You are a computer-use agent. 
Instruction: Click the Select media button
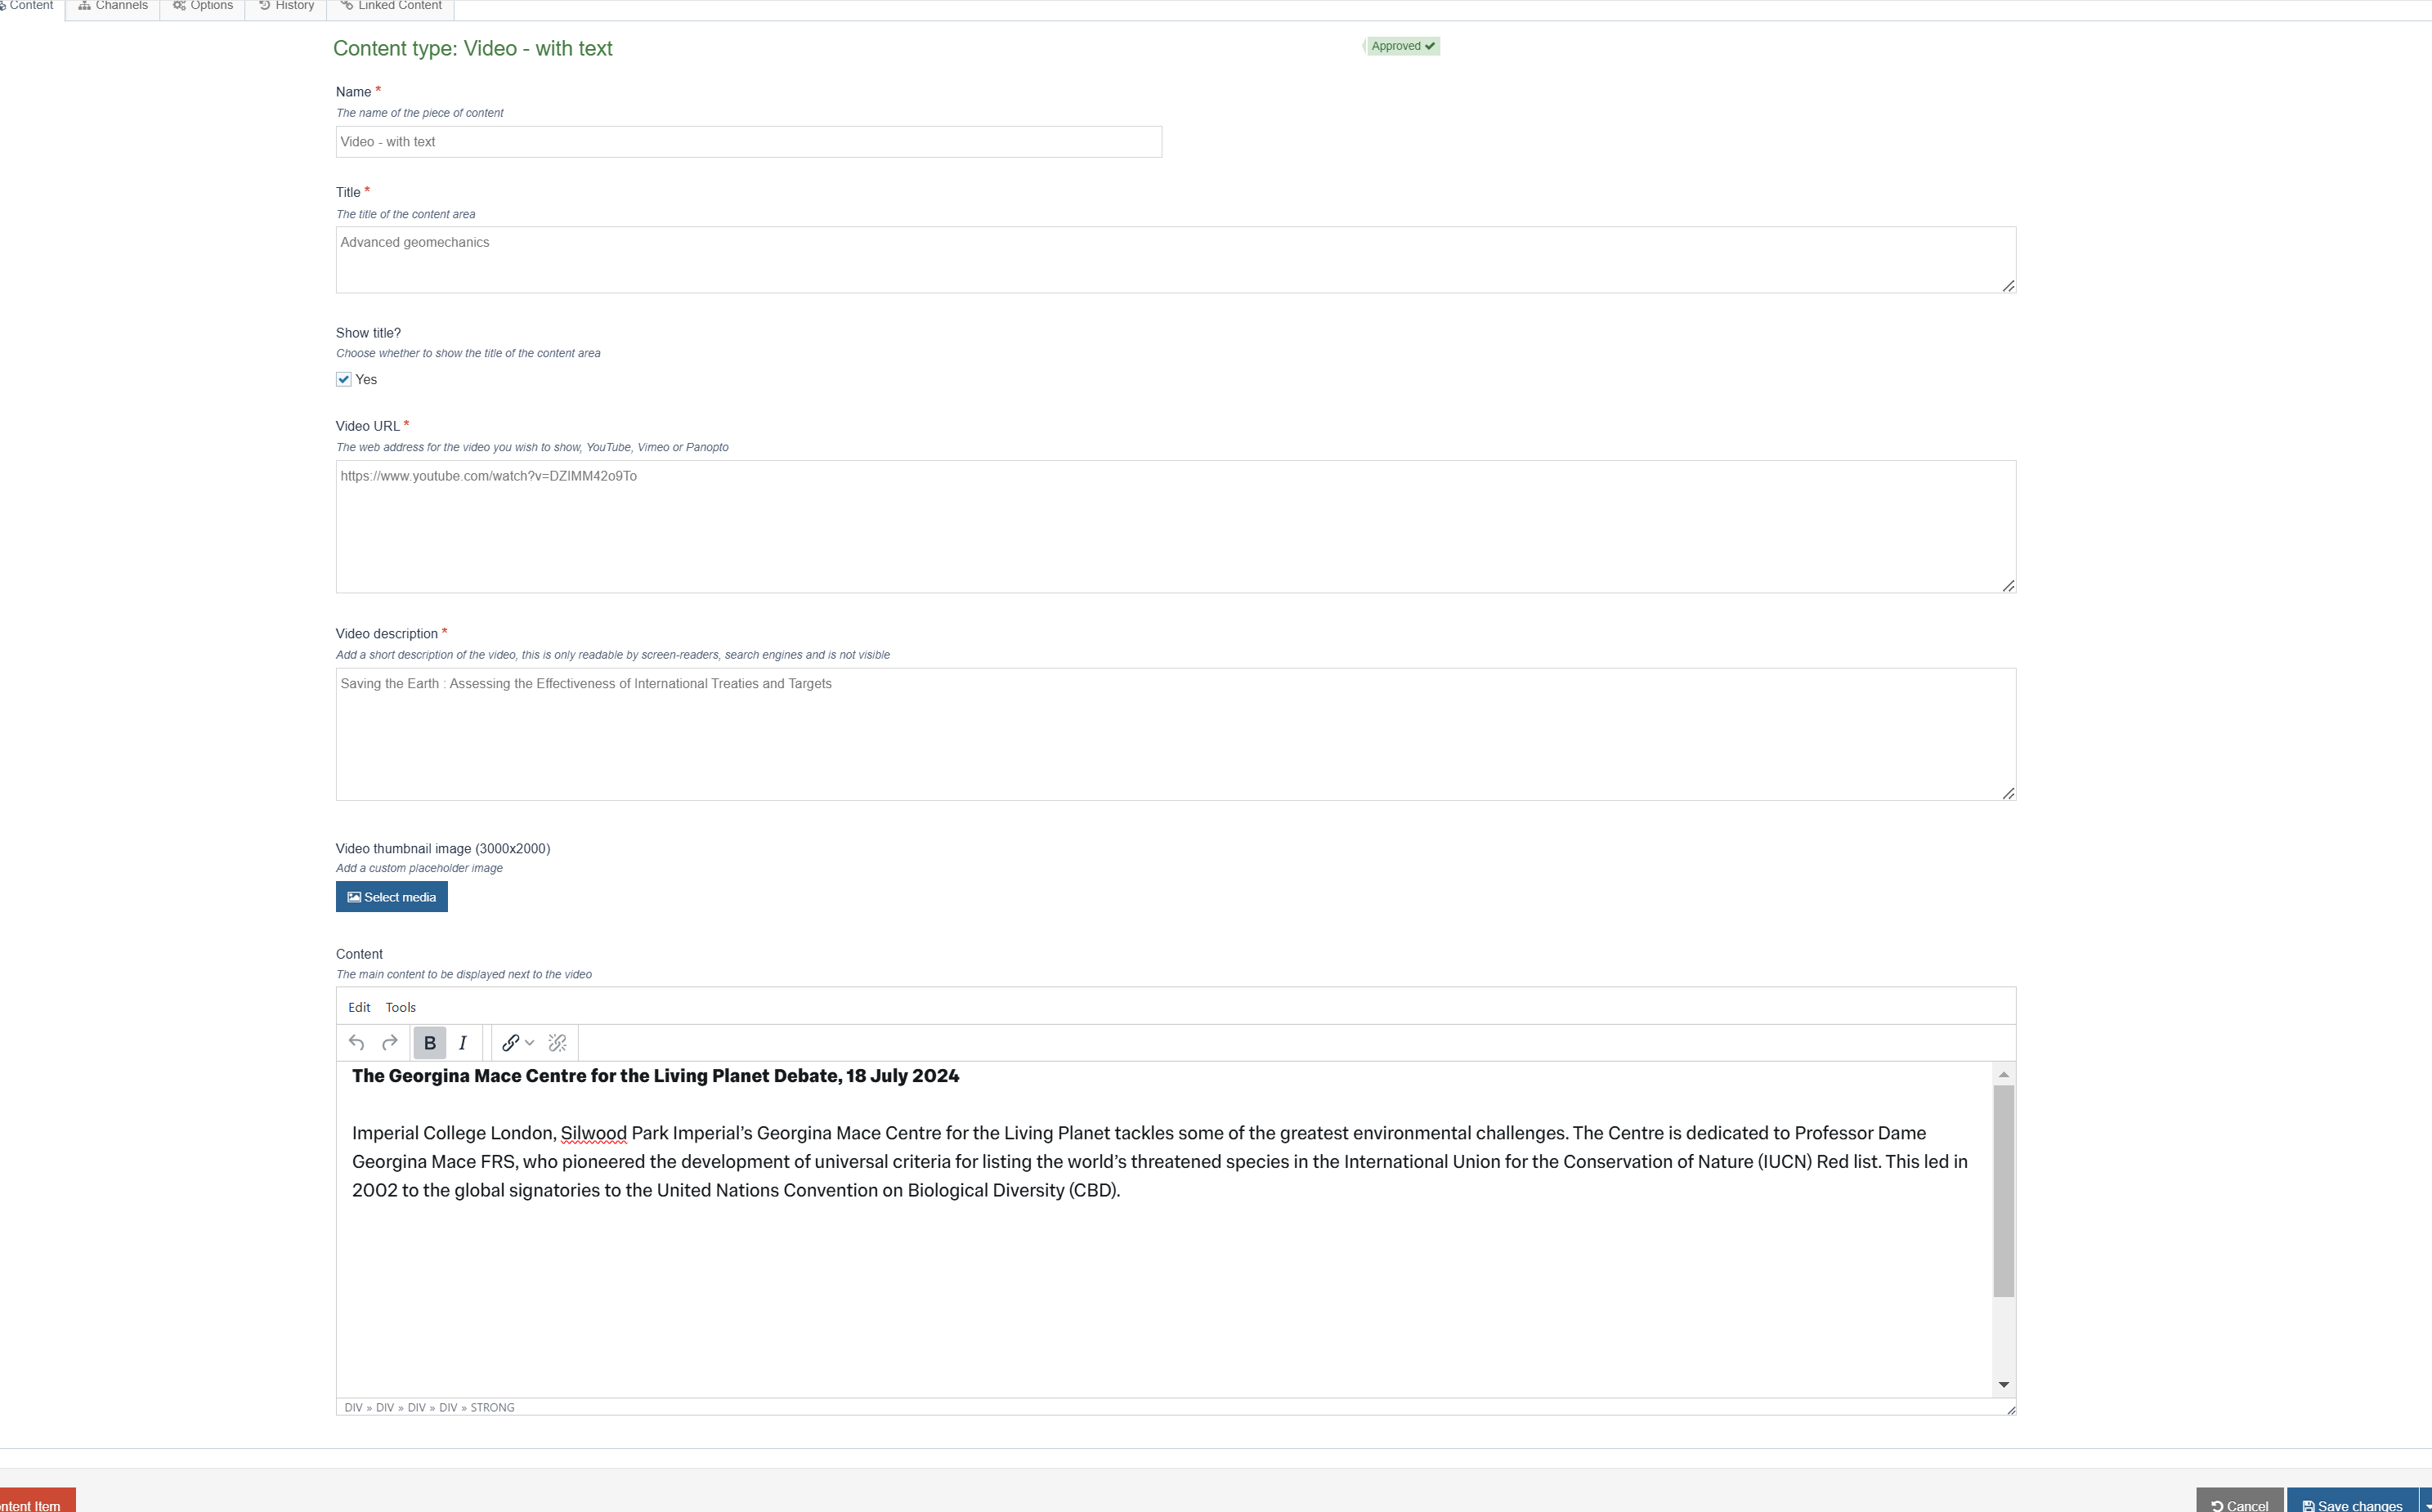[391, 897]
